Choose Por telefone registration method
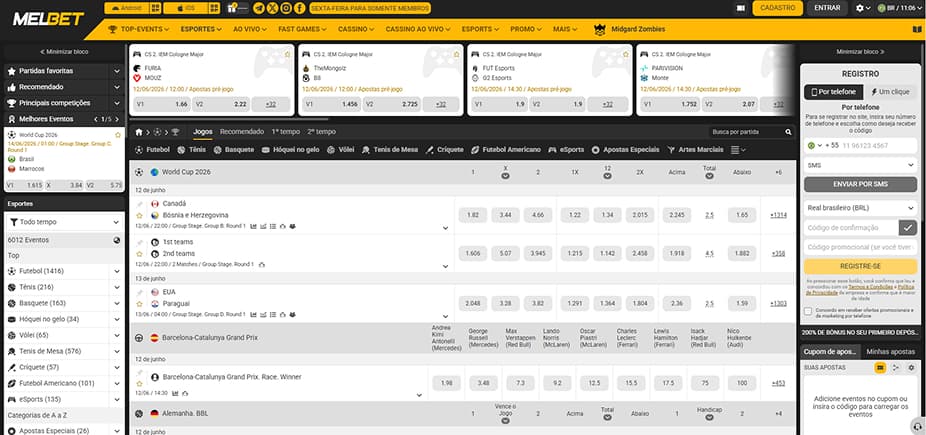926x435 pixels. pyautogui.click(x=833, y=92)
